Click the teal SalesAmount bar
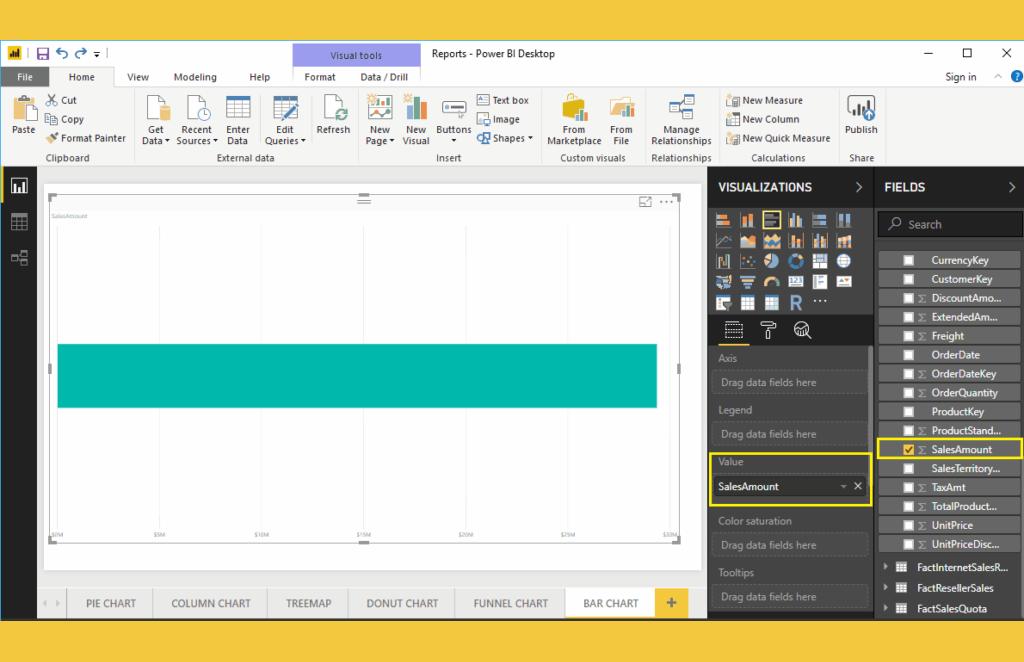The height and width of the screenshot is (662, 1024). [x=357, y=376]
